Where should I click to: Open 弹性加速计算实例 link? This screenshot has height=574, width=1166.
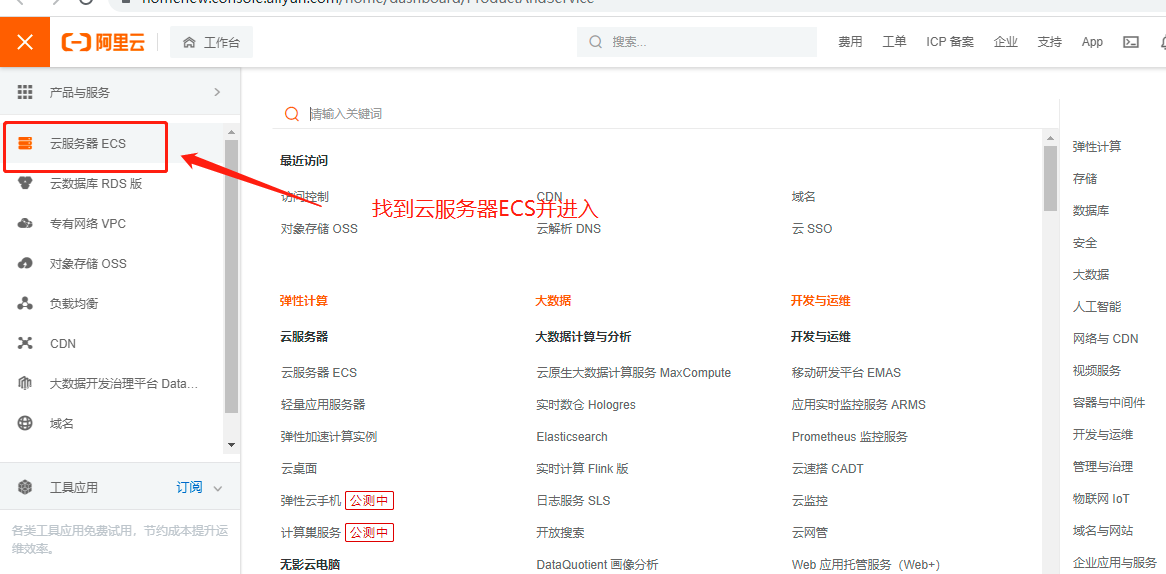329,436
